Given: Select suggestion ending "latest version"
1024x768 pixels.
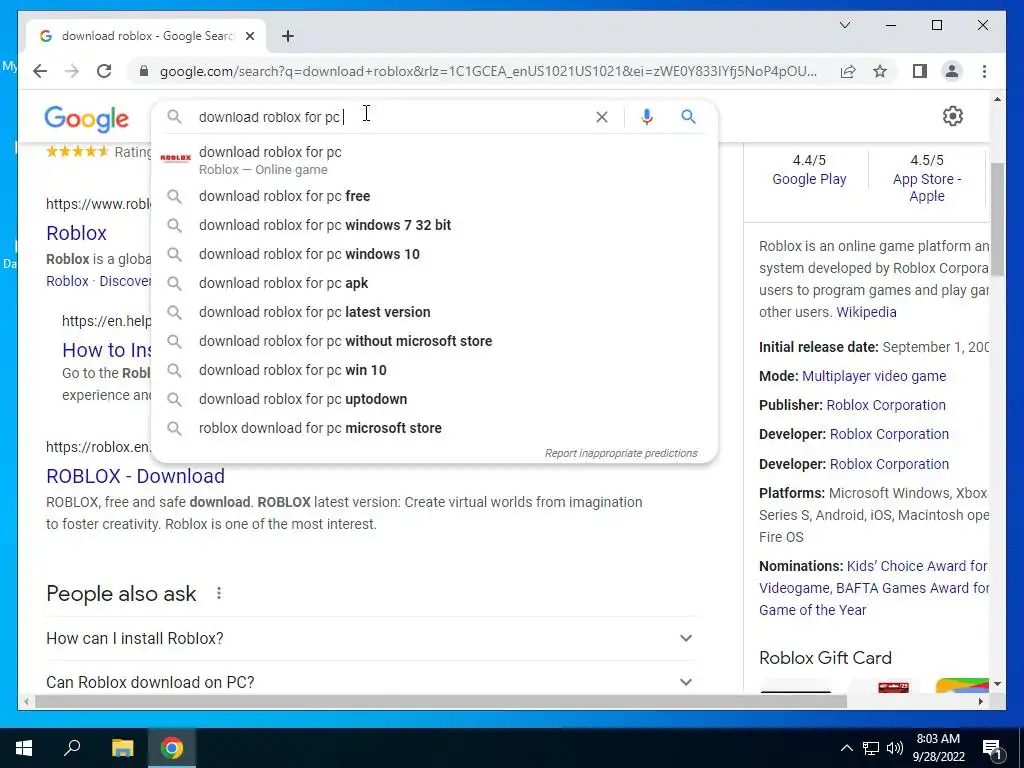Looking at the screenshot, I should (434, 312).
